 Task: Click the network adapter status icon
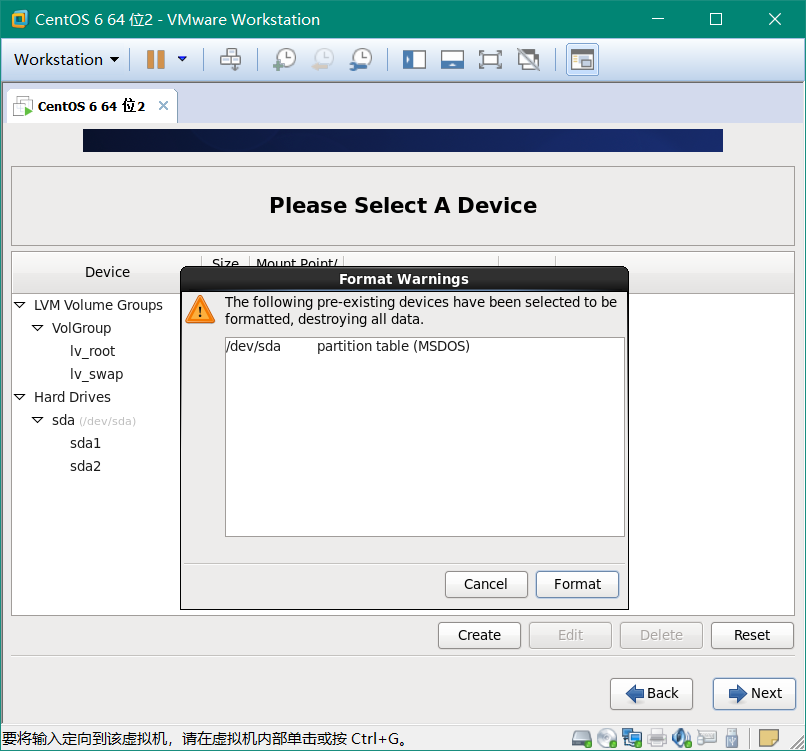tap(632, 739)
